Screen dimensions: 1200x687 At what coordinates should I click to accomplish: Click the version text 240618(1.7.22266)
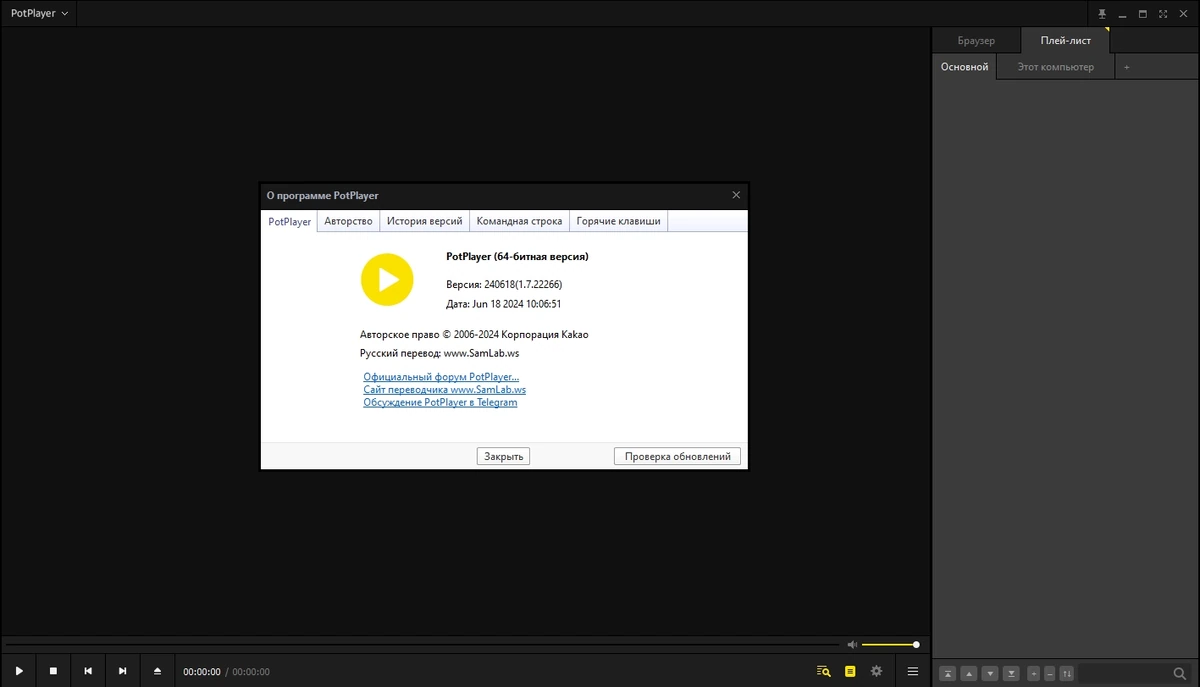point(525,284)
